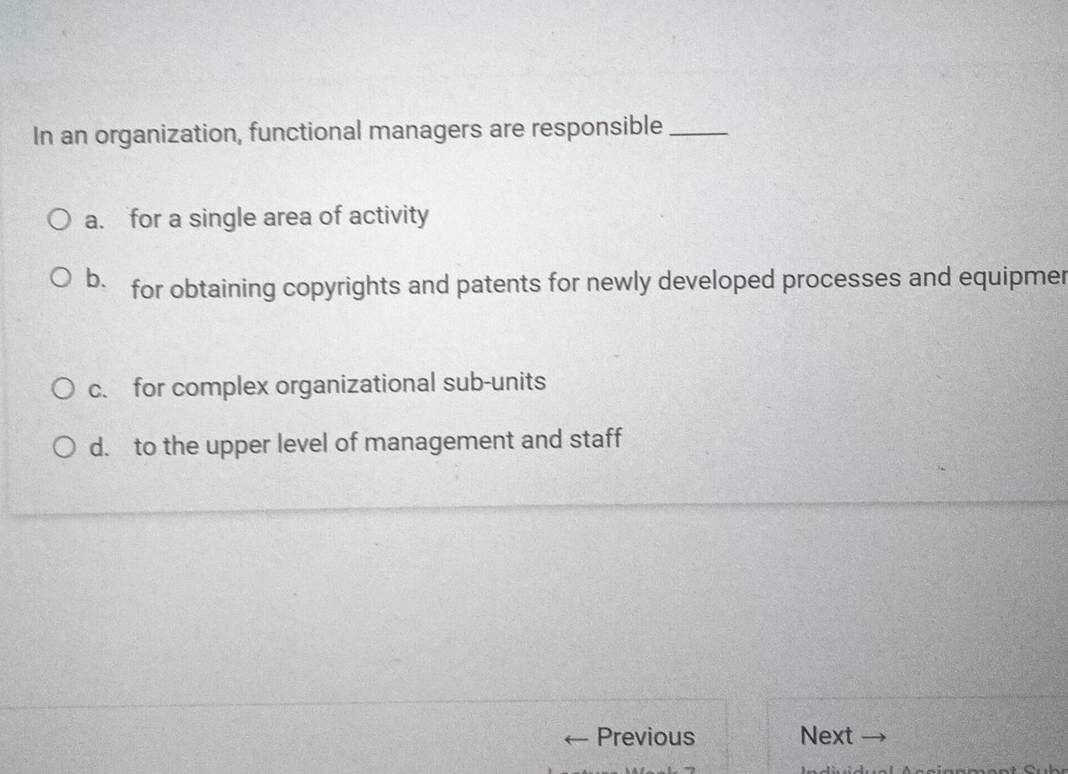Viewport: 1068px width, 774px height.
Task: Choose answer "for complex organizational sub-units"
Action: tap(338, 382)
